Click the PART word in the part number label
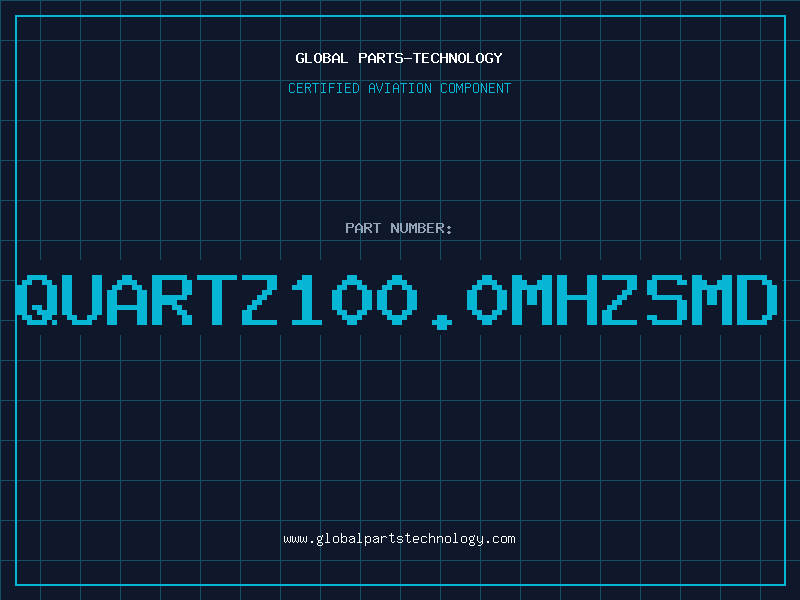The width and height of the screenshot is (800, 600). point(363,228)
